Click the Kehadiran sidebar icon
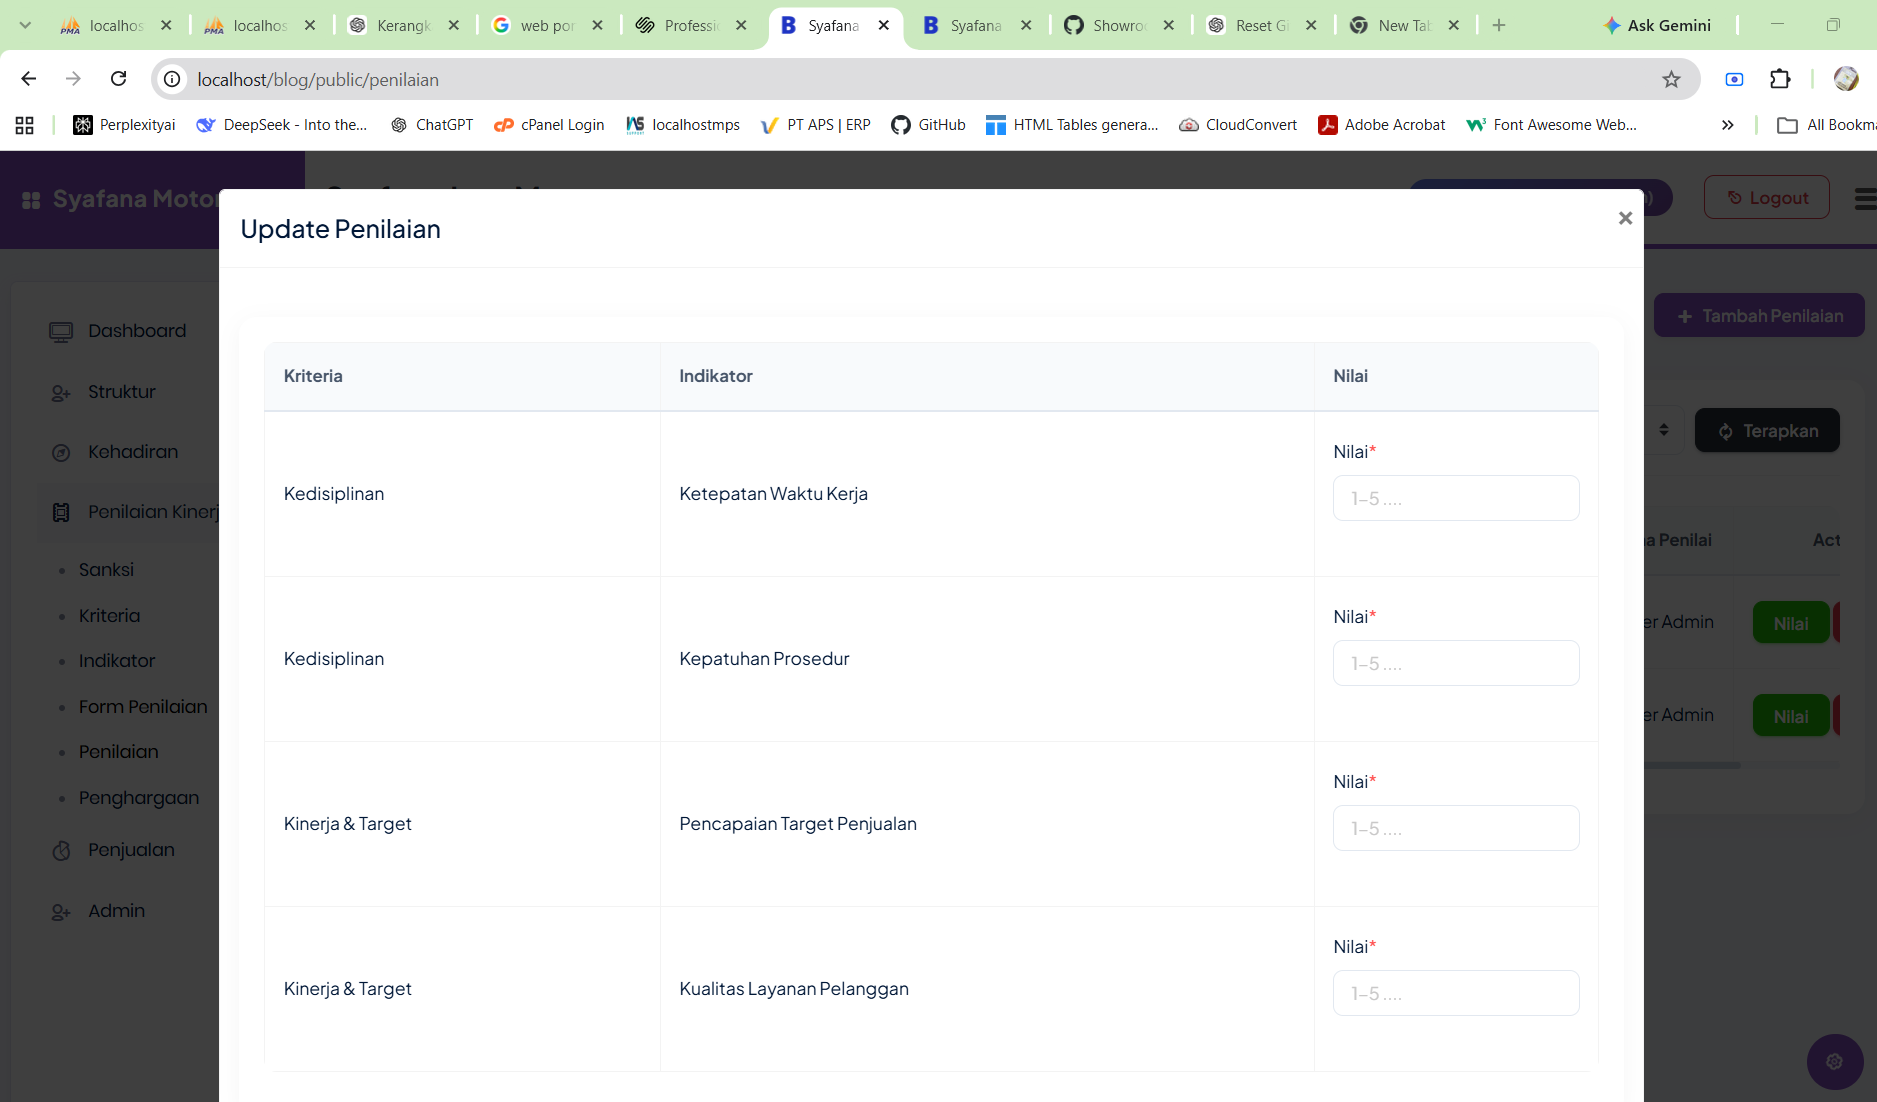The image size is (1877, 1102). 61,453
